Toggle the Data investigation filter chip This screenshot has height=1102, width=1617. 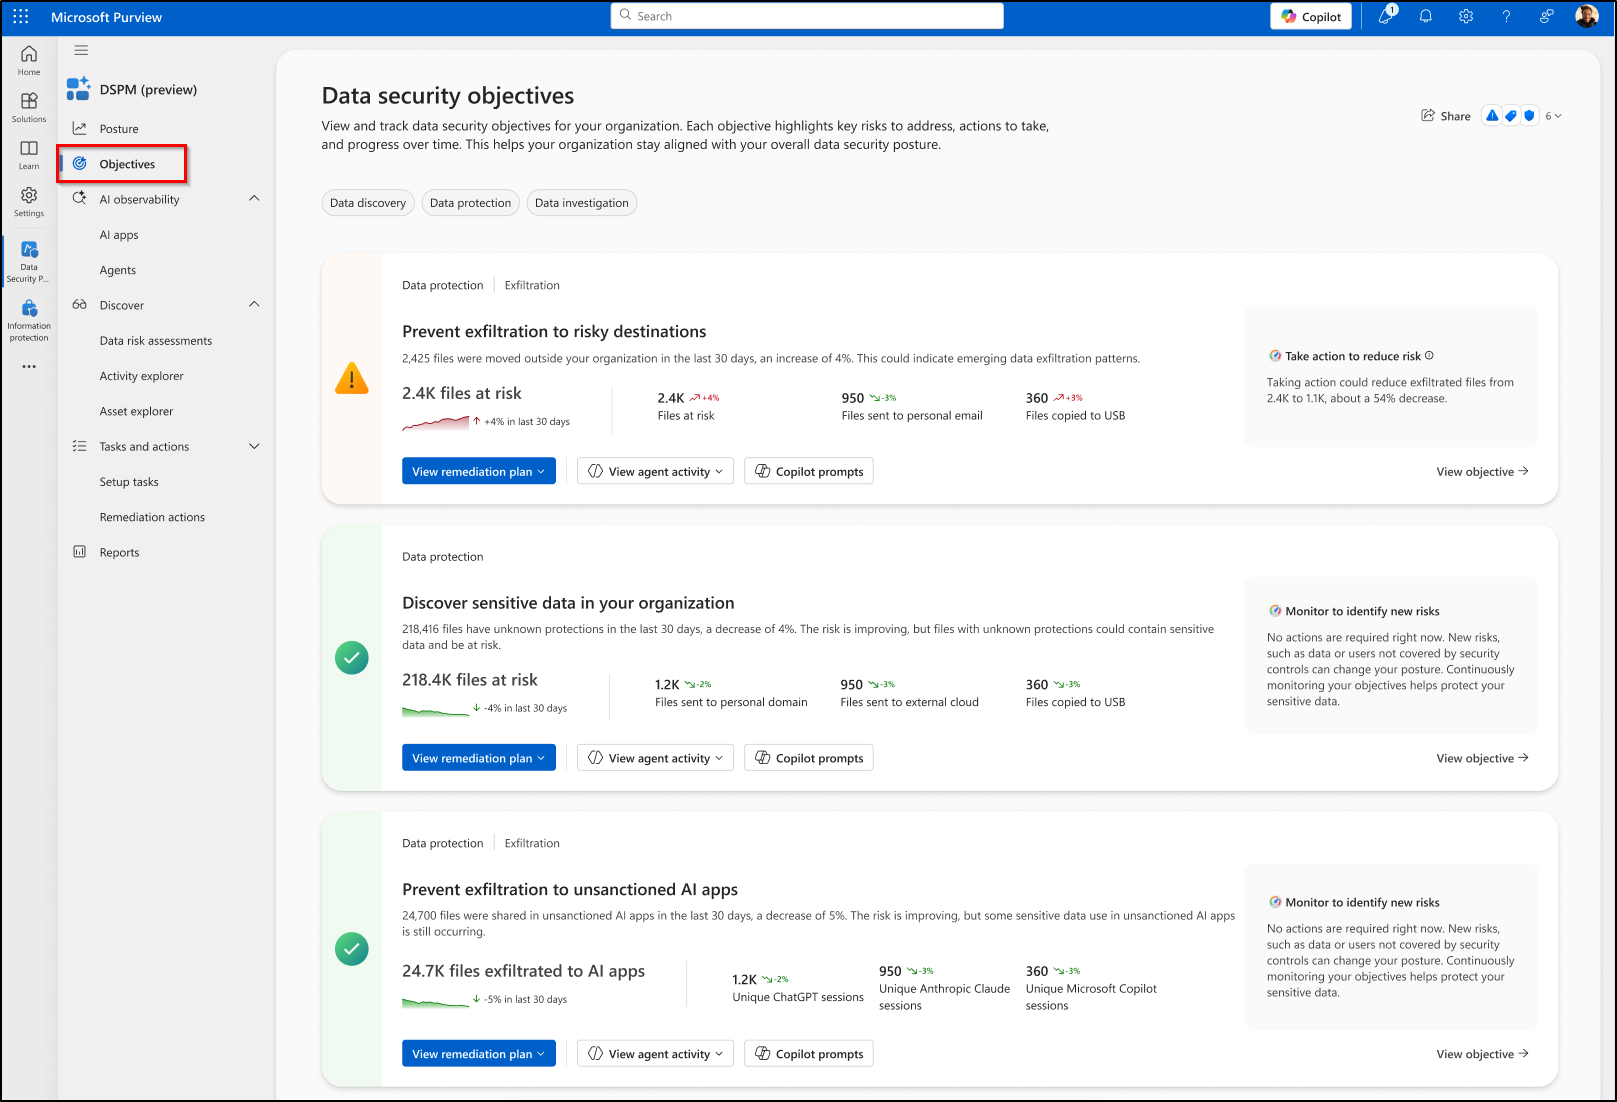tap(582, 202)
